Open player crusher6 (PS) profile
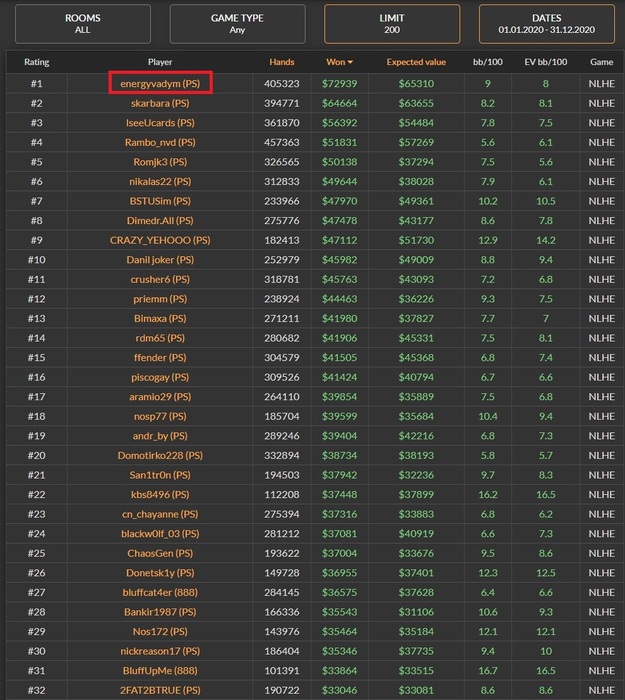Image resolution: width=625 pixels, height=700 pixels. click(160, 279)
